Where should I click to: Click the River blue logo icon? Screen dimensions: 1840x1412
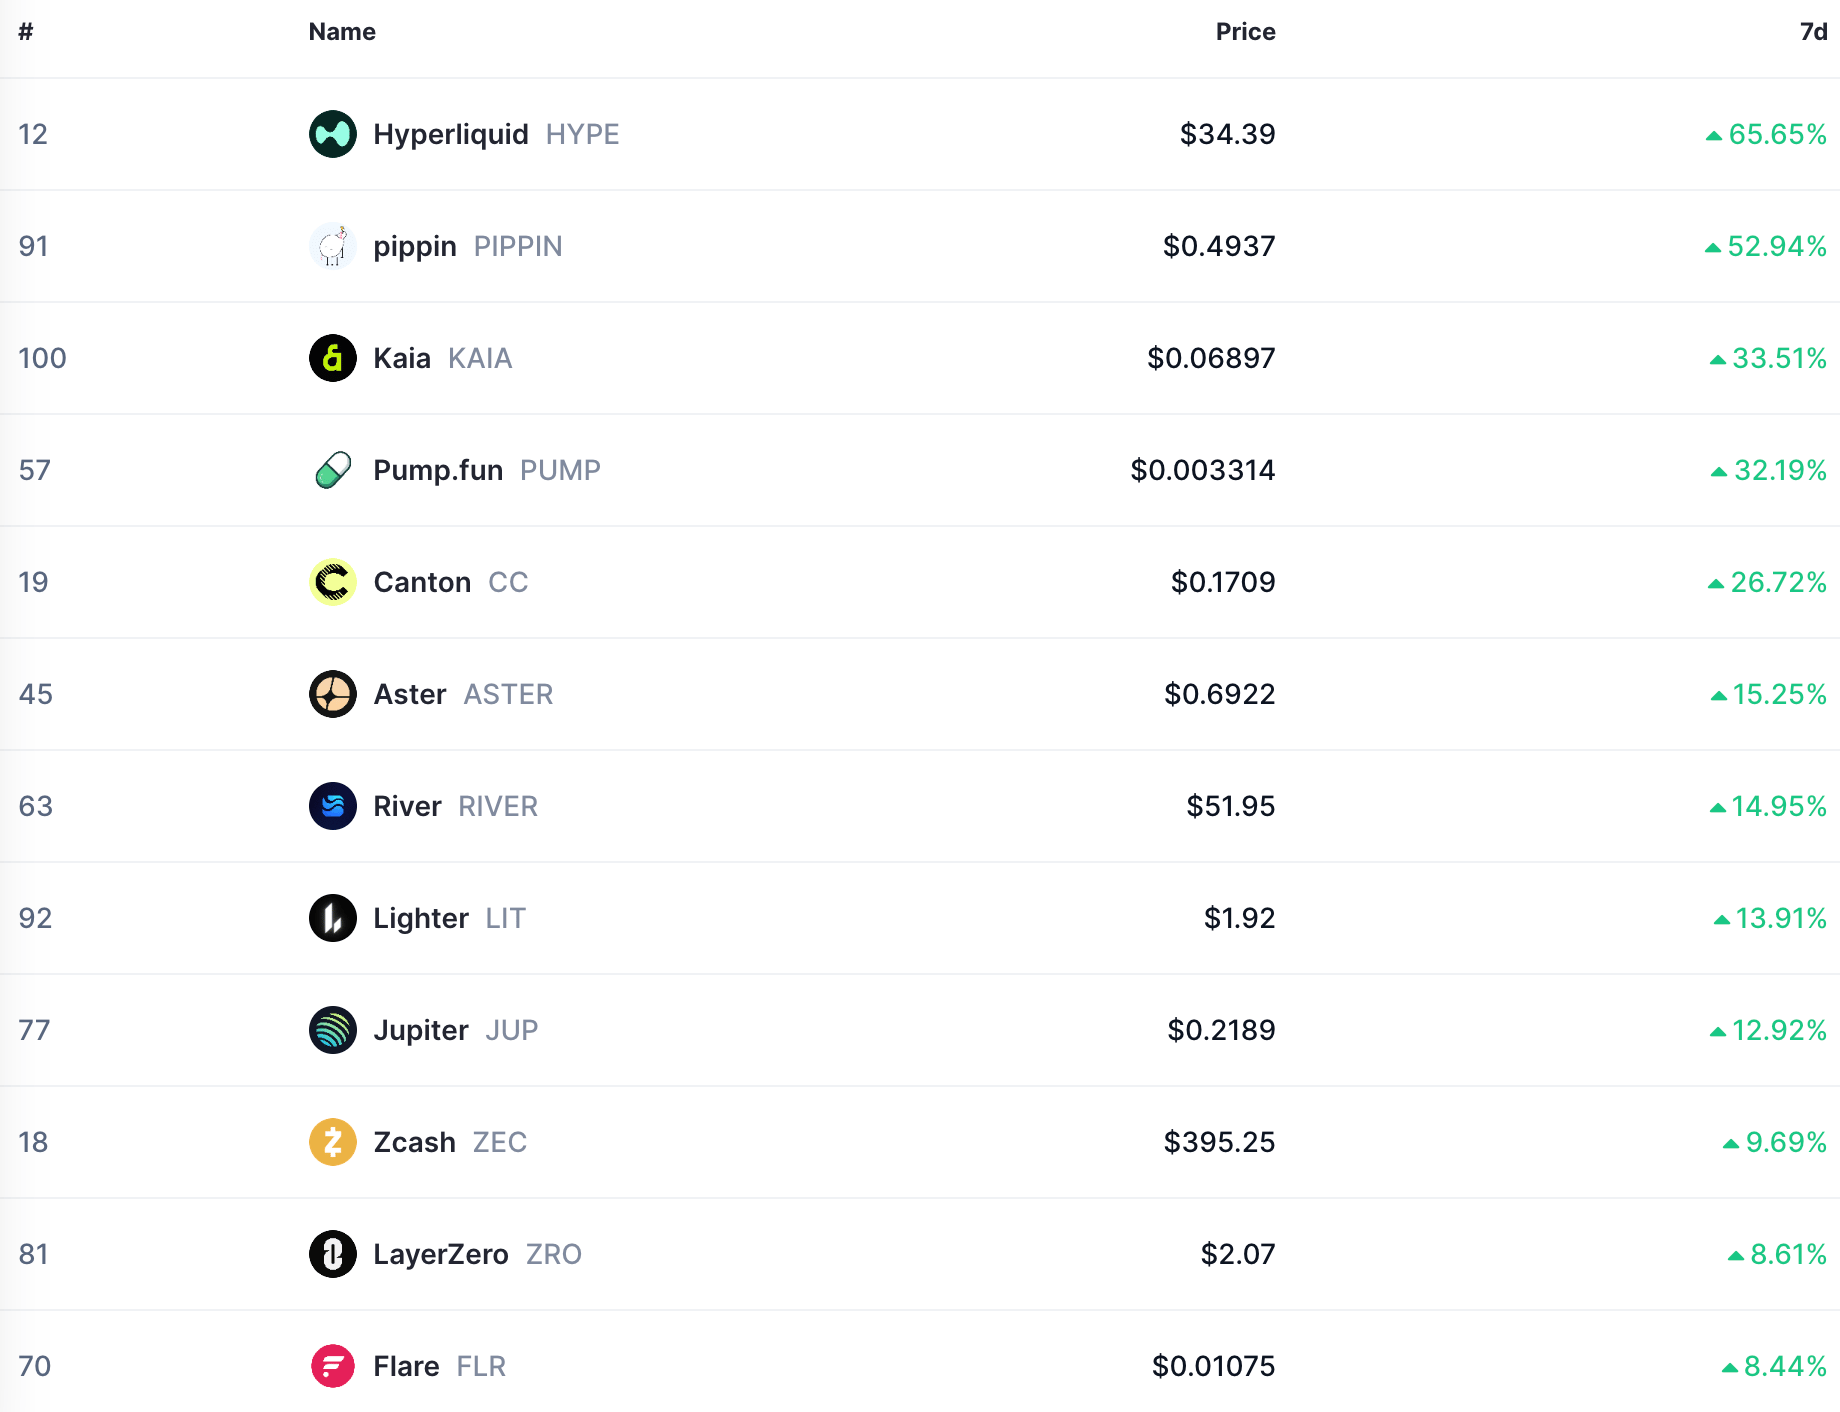(x=332, y=806)
